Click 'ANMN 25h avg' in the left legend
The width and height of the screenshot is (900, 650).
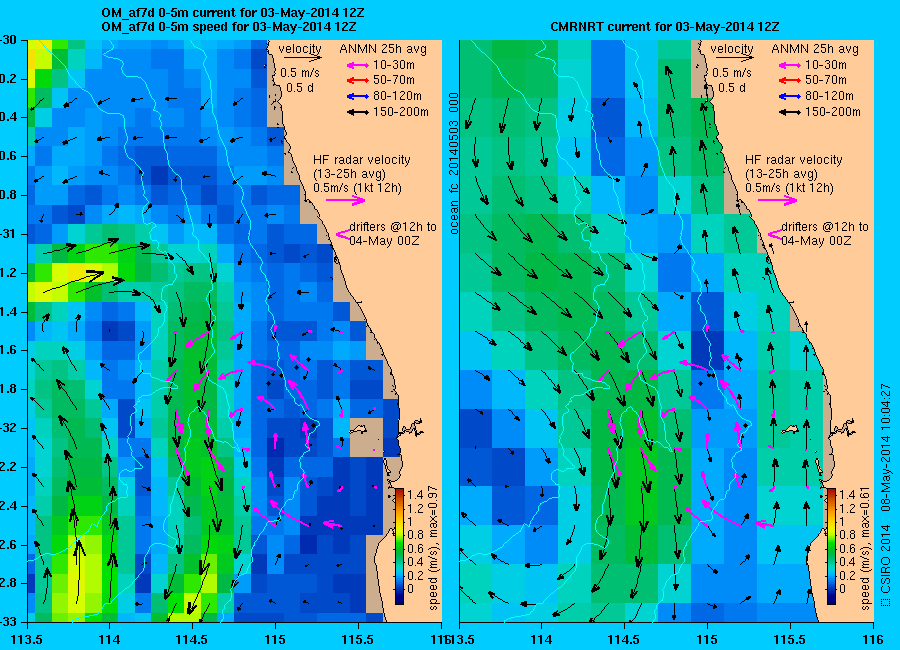383,49
